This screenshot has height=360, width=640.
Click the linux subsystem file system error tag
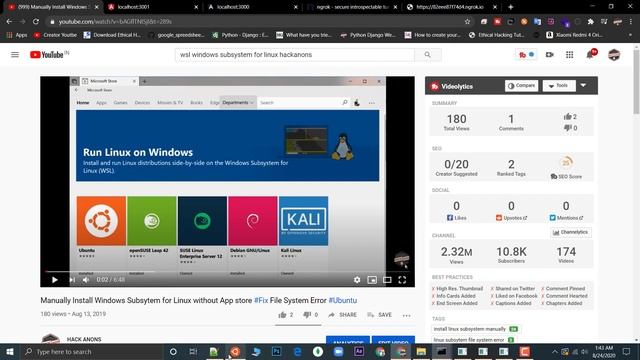(x=473, y=340)
